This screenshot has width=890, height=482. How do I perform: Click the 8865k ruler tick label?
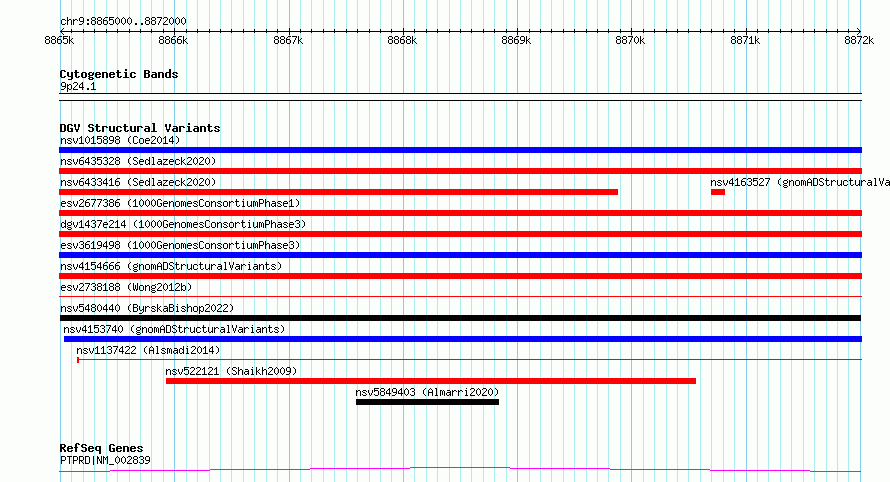tap(59, 40)
